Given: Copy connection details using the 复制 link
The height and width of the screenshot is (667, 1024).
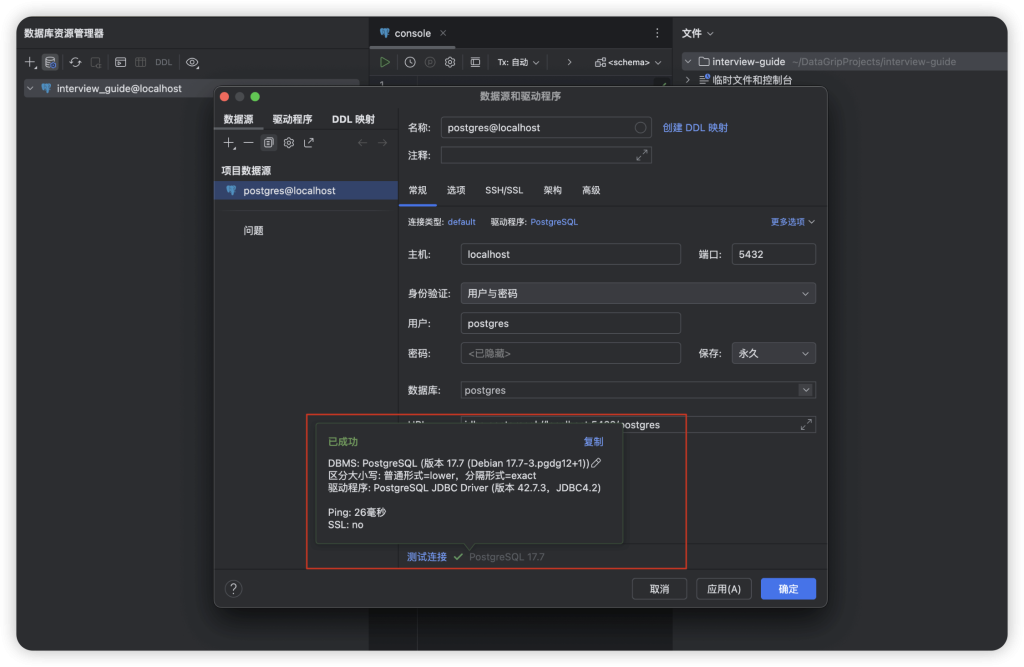Looking at the screenshot, I should [593, 441].
